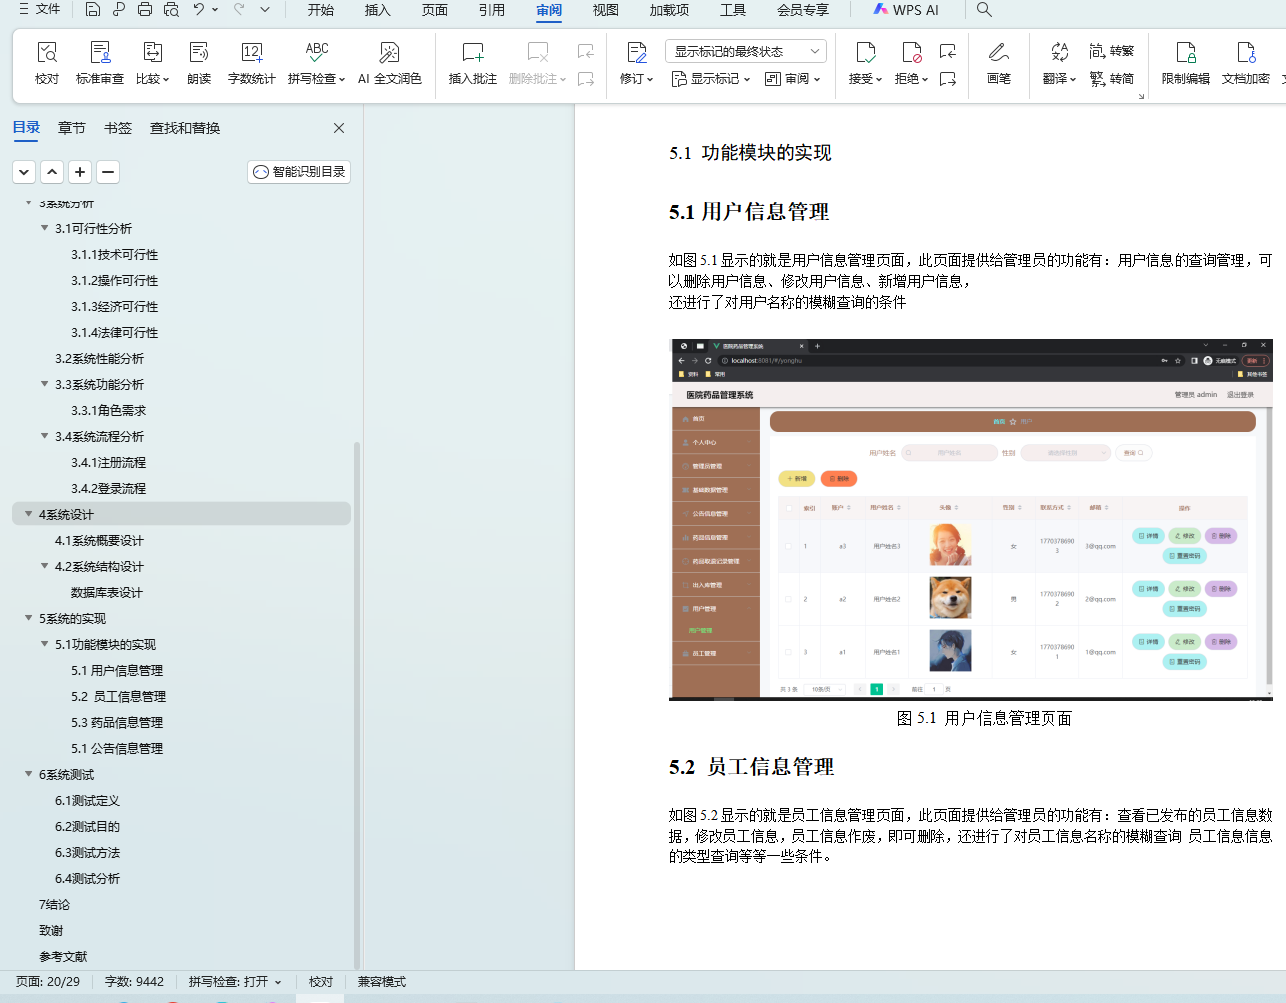
Task: Collapse the 4.2系统结构设计 tree node
Action: (45, 566)
